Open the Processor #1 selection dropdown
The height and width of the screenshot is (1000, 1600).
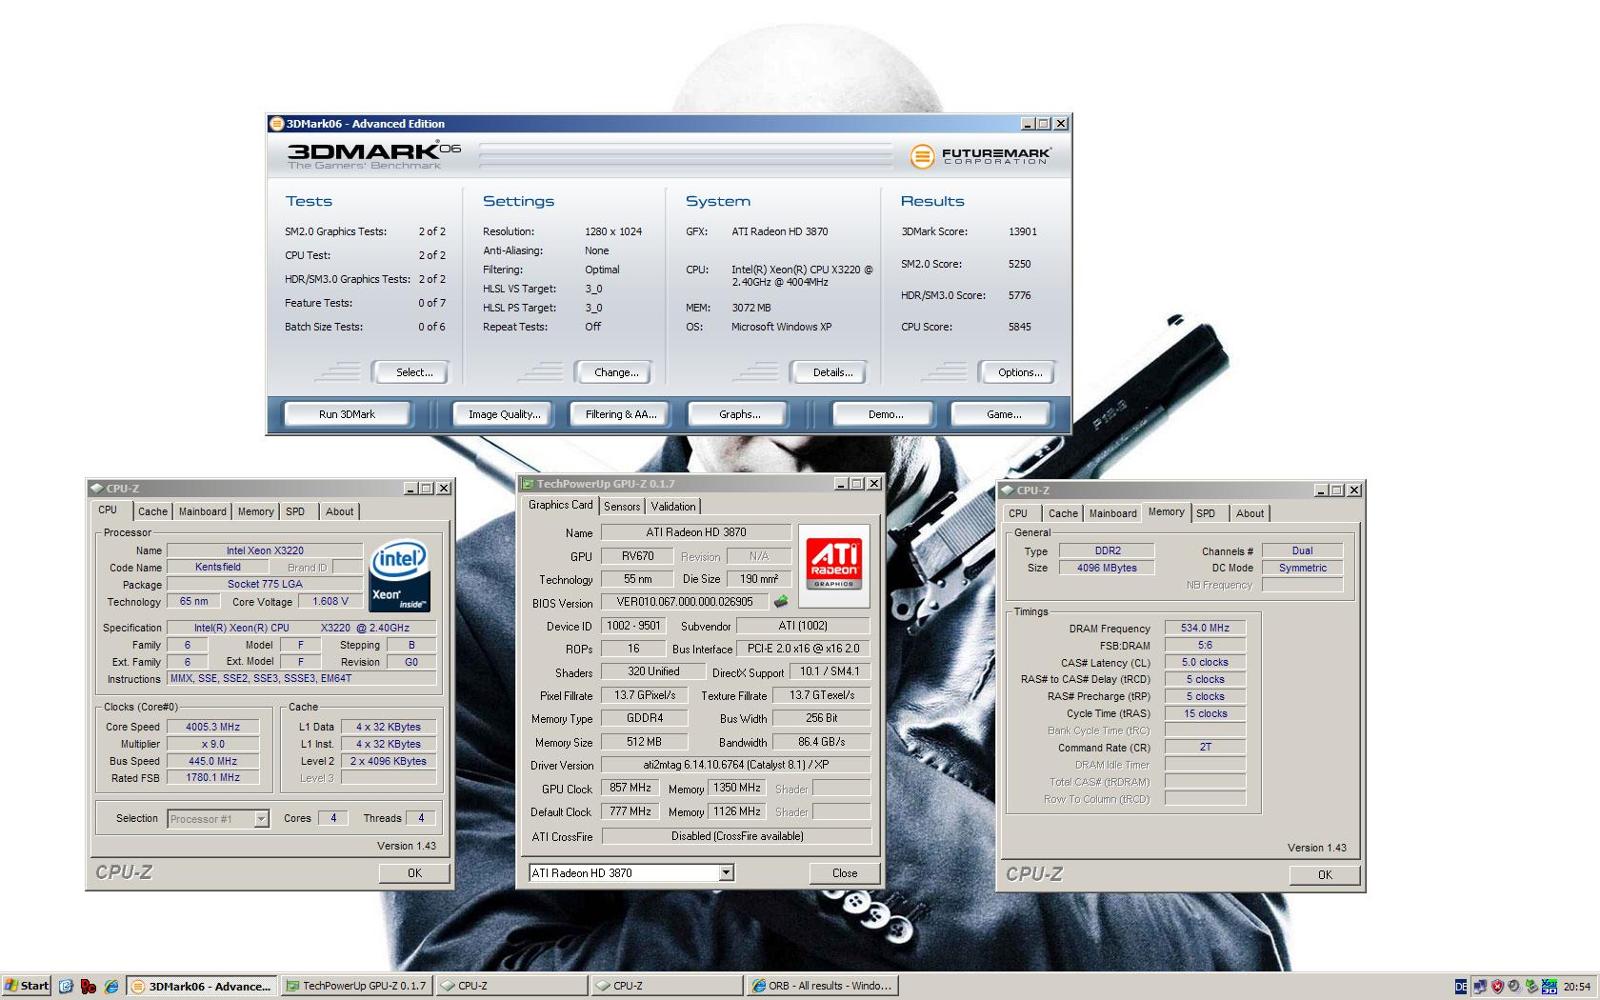tap(261, 819)
